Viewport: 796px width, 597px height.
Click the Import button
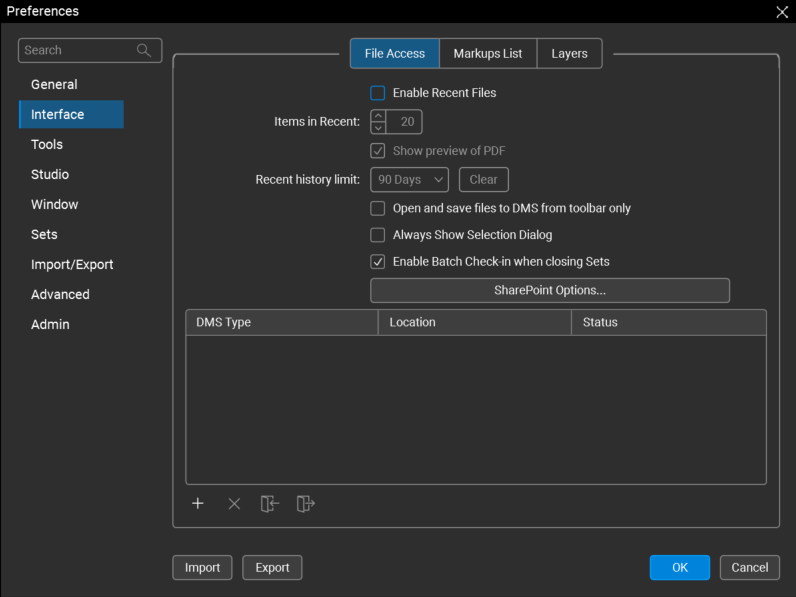tap(203, 568)
